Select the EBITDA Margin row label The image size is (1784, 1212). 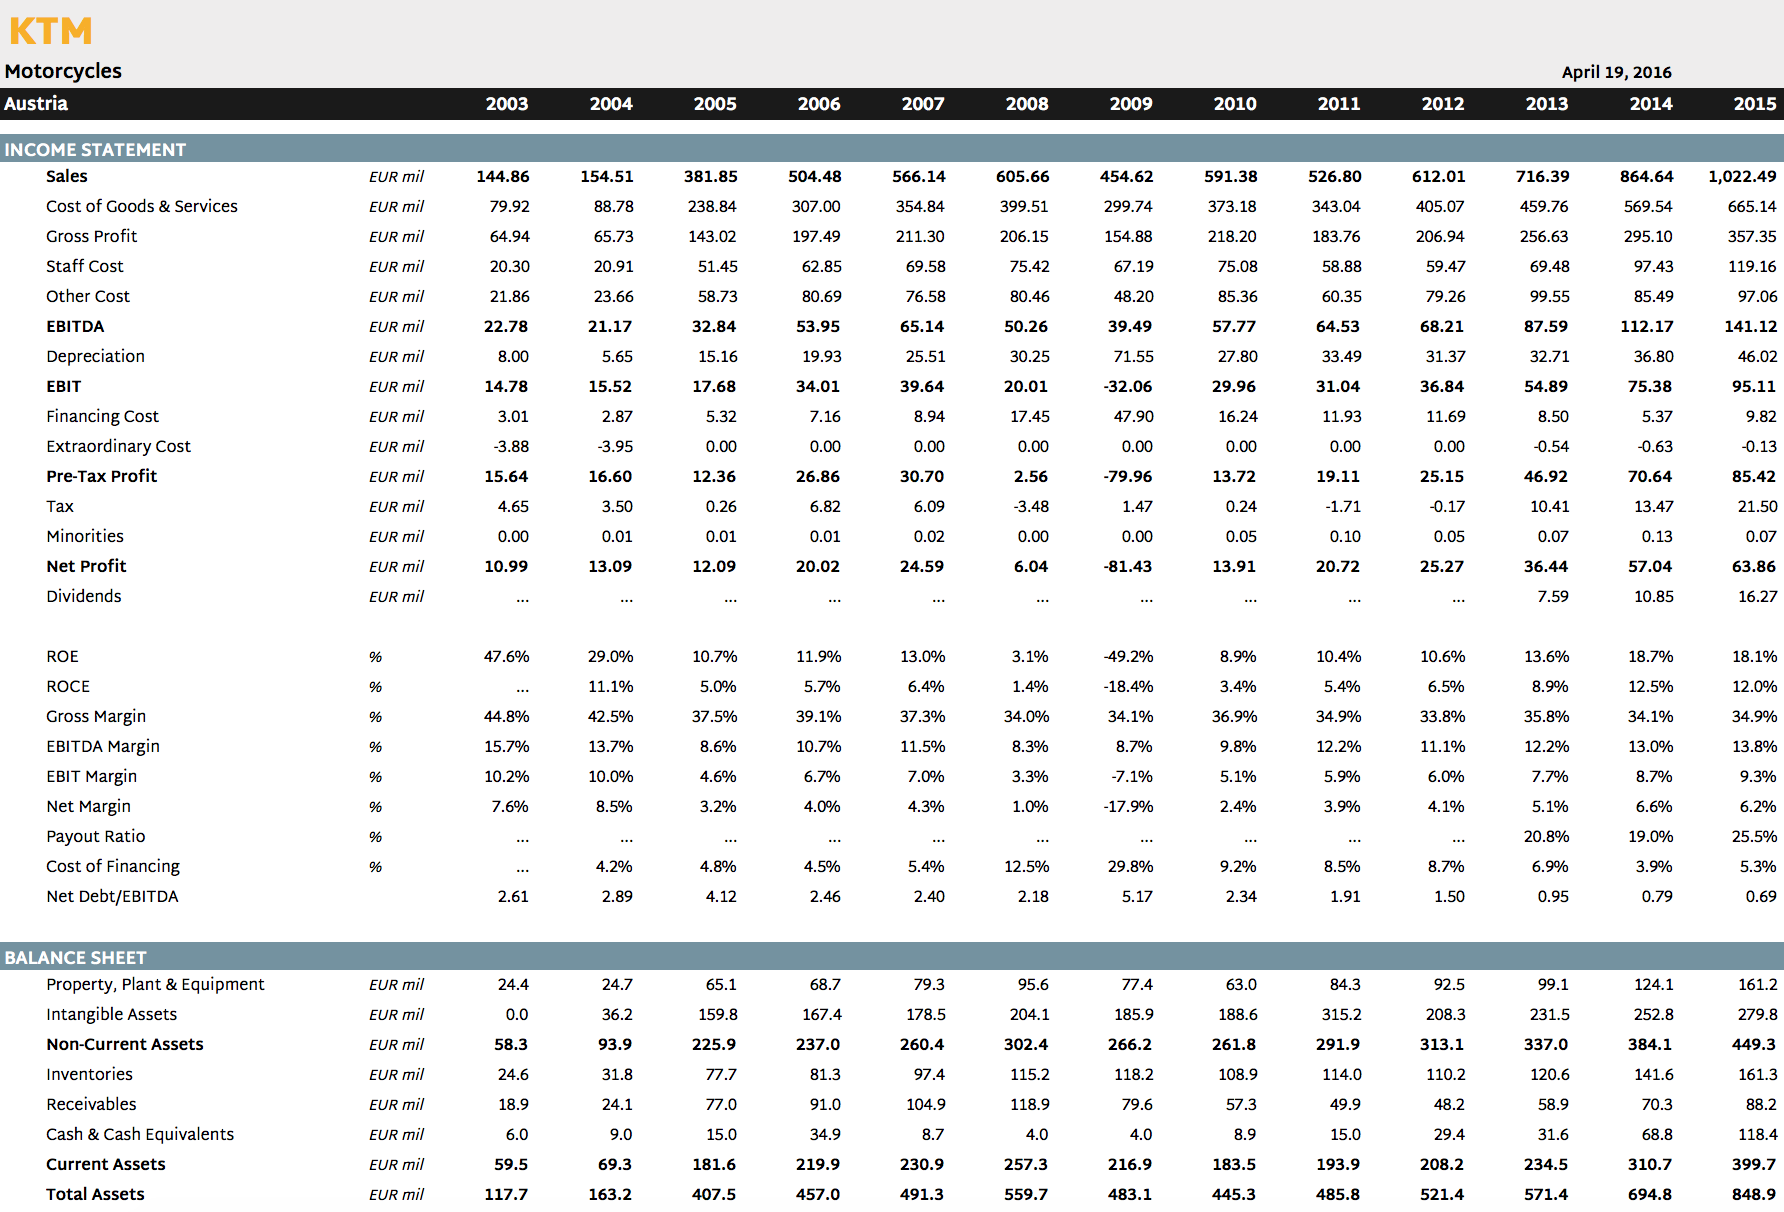click(x=103, y=746)
